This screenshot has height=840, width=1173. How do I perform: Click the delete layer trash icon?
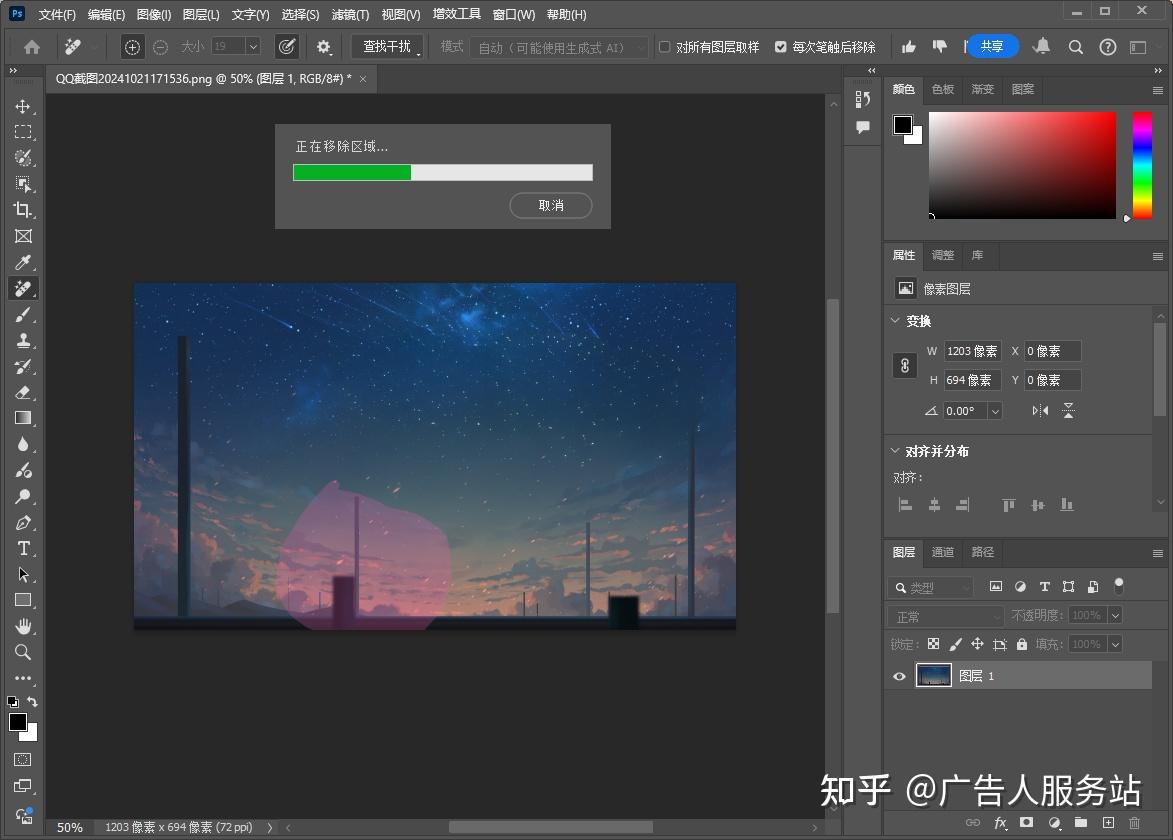point(1134,823)
